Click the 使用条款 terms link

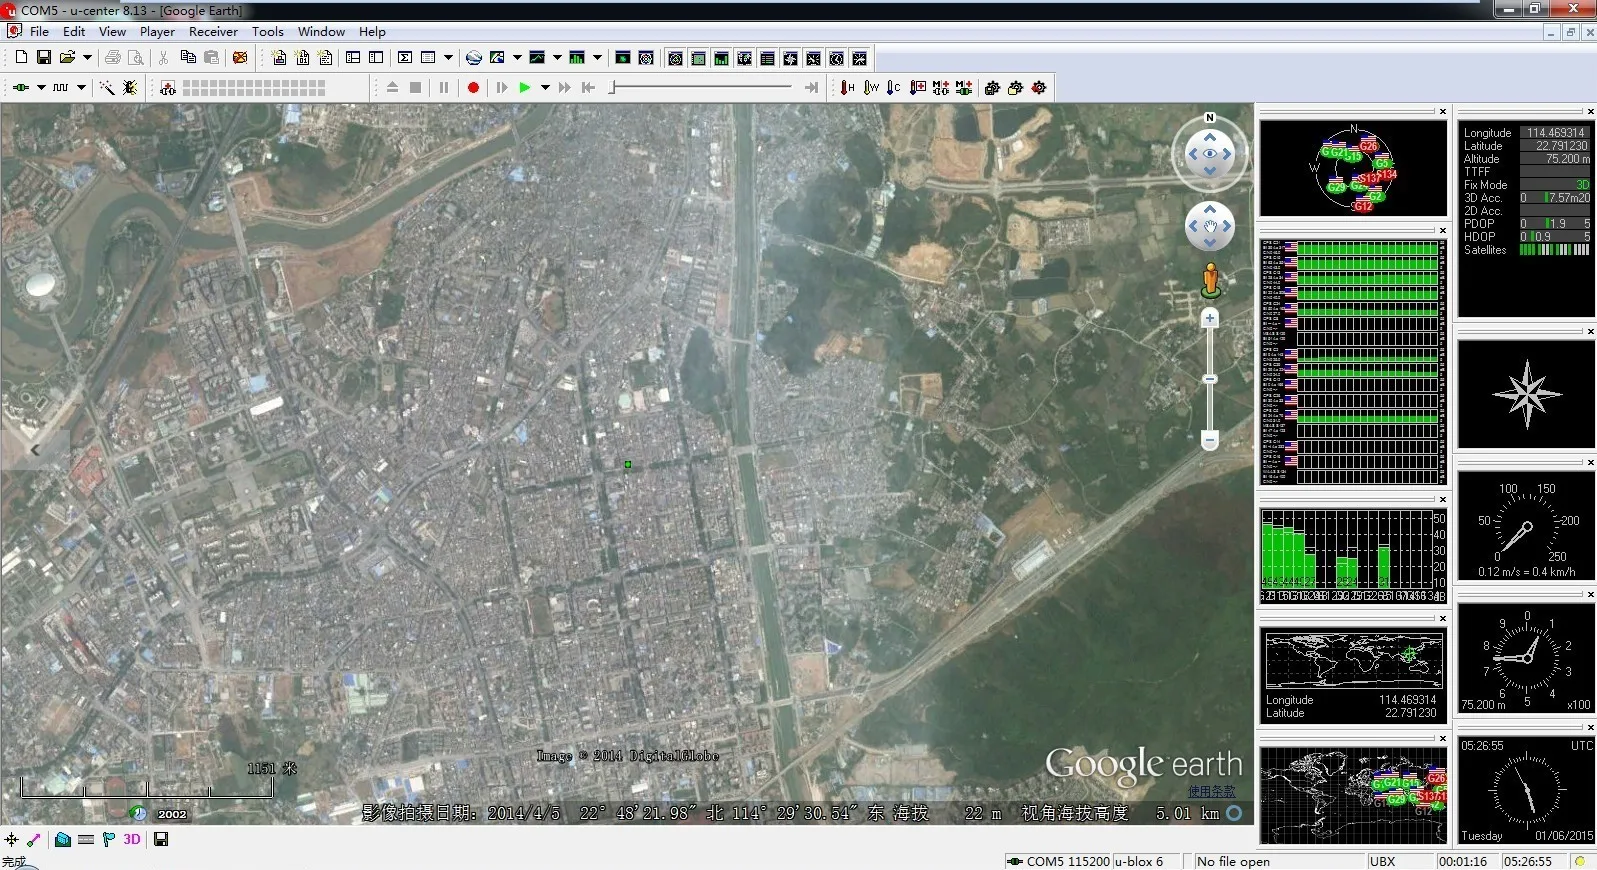point(1212,791)
